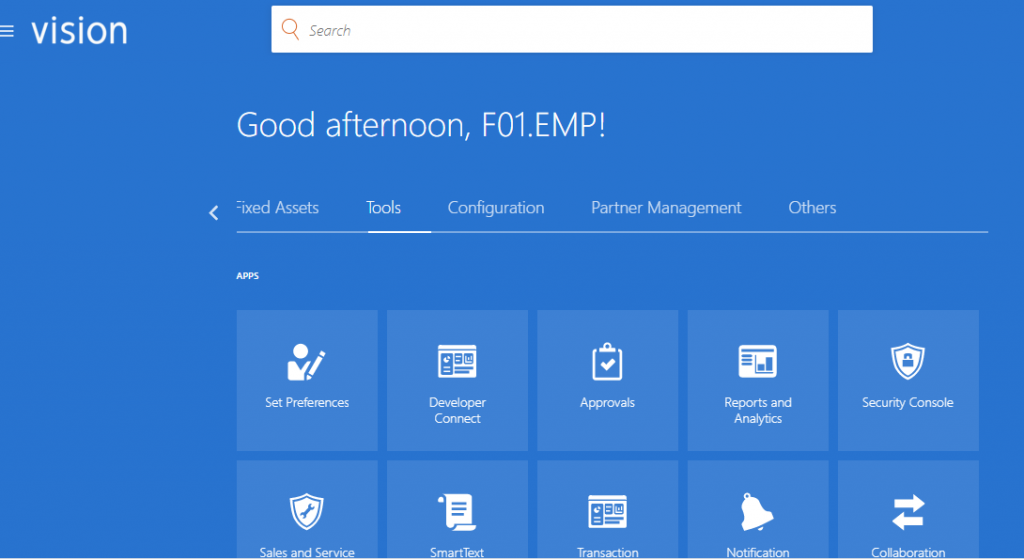The image size is (1024, 560).
Task: Open the Approvals clipboard icon
Action: [x=607, y=362]
